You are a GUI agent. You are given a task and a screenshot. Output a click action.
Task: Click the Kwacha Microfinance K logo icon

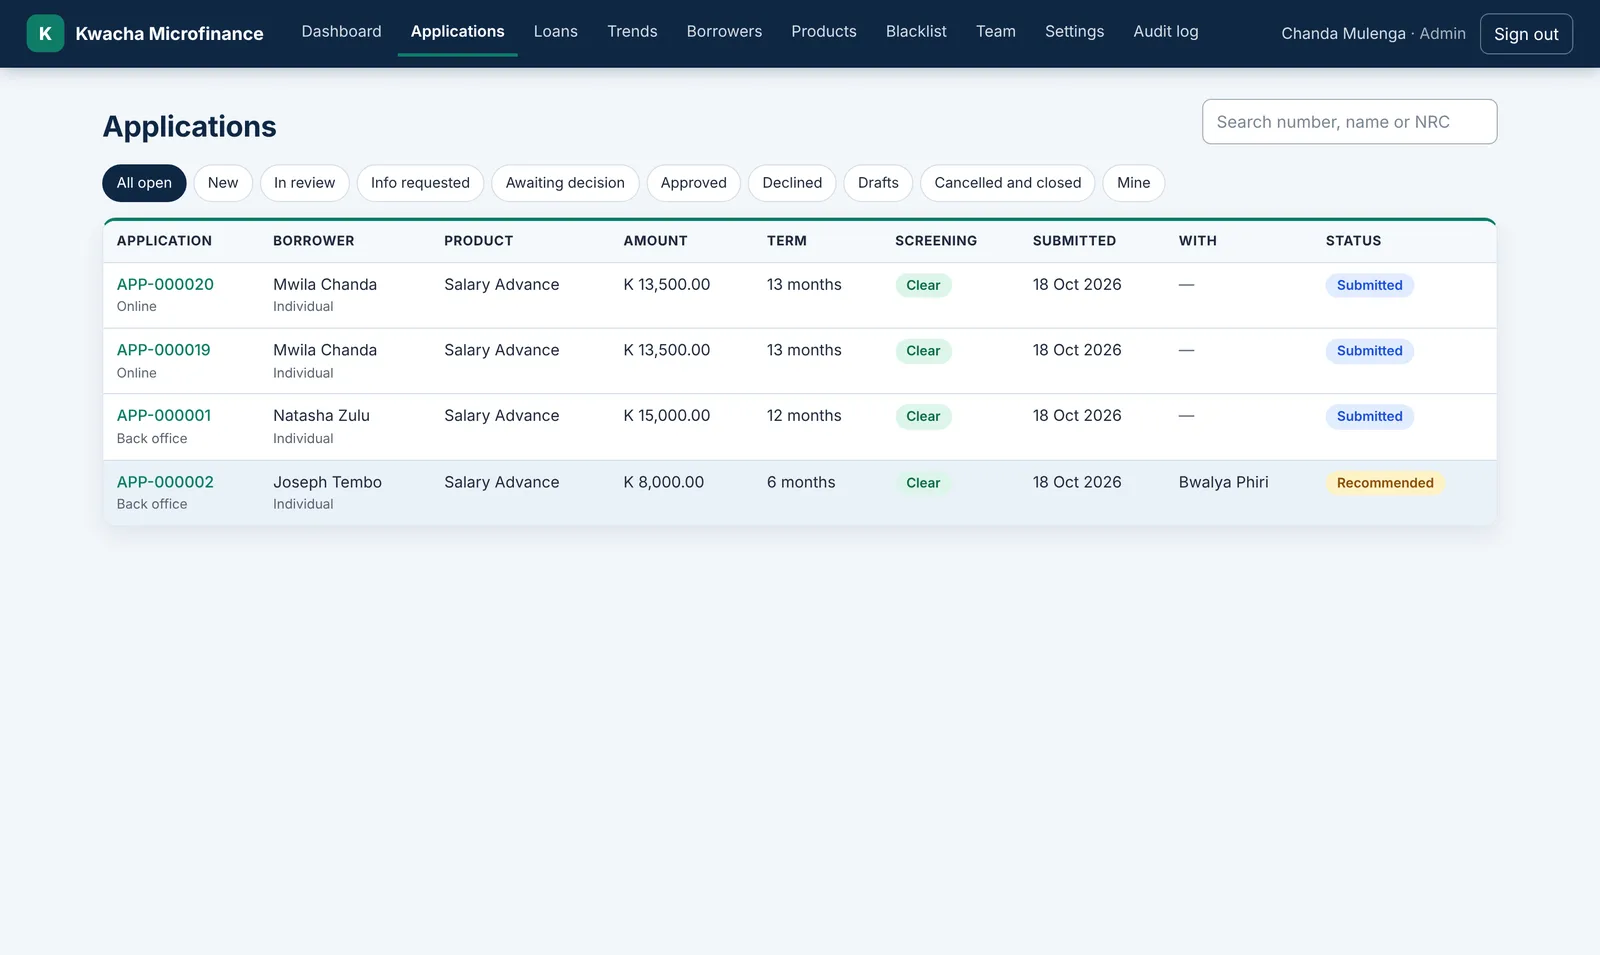(45, 33)
